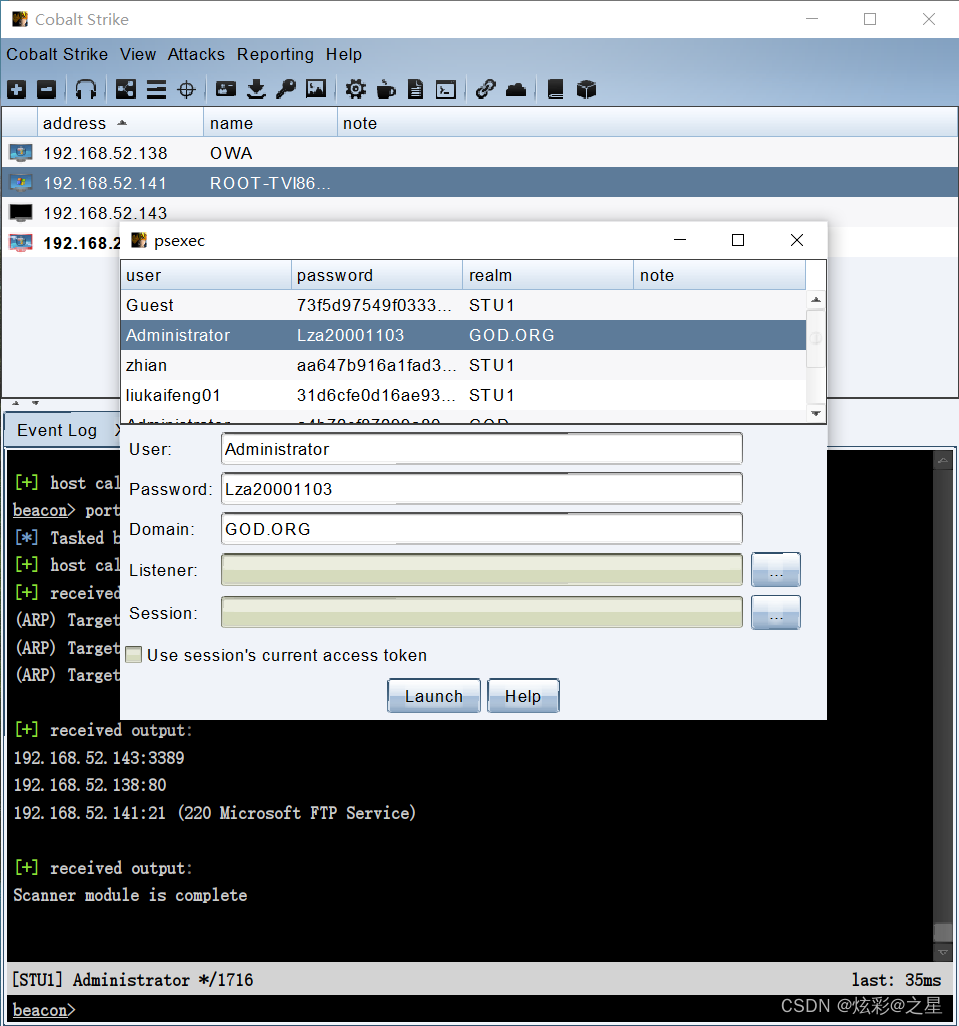Click the User input field

click(x=481, y=449)
